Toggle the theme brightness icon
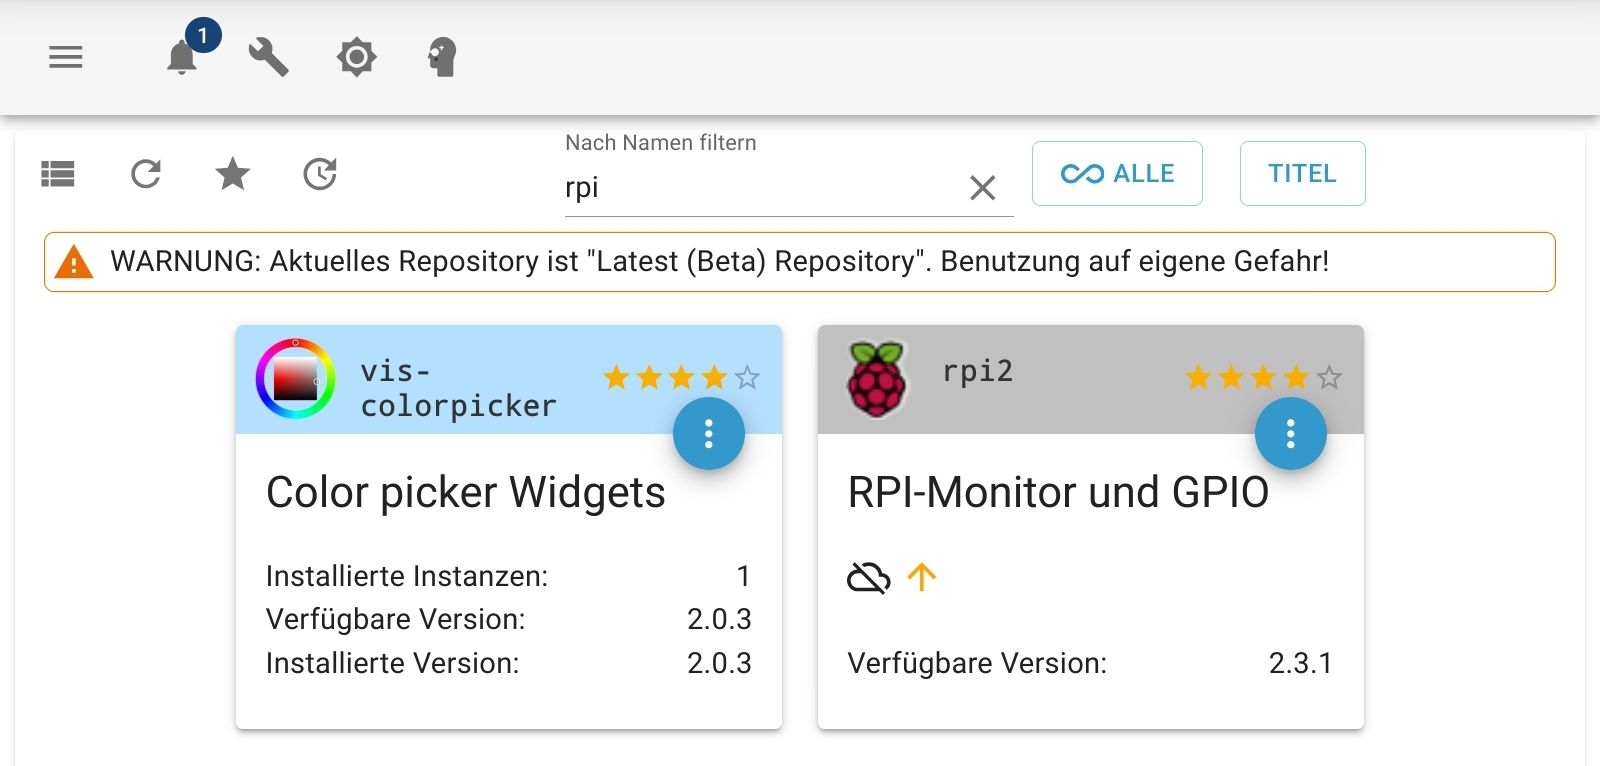 click(357, 57)
